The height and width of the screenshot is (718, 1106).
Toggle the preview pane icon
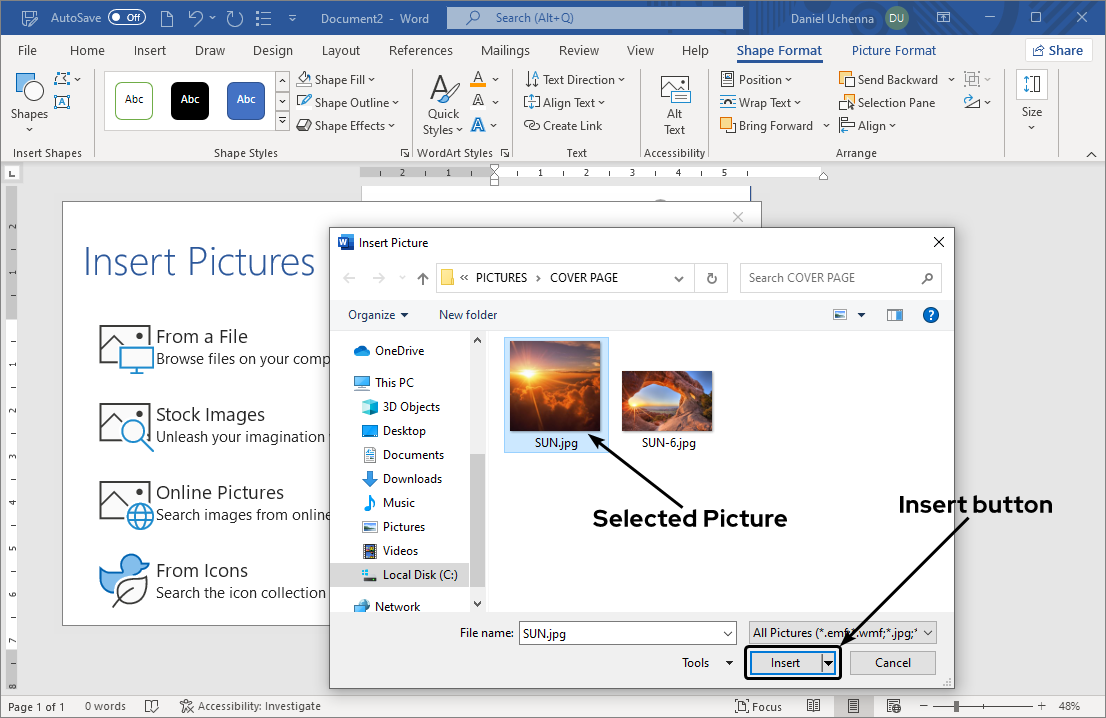click(894, 315)
